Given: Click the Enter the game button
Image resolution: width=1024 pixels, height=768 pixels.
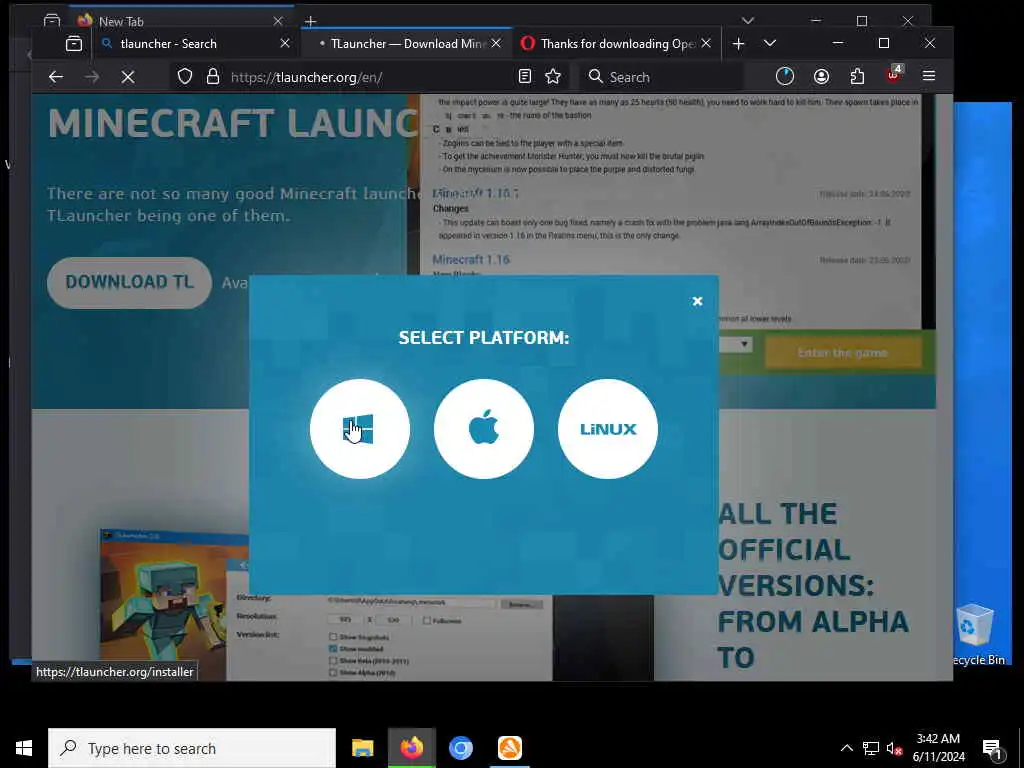Looking at the screenshot, I should (843, 353).
